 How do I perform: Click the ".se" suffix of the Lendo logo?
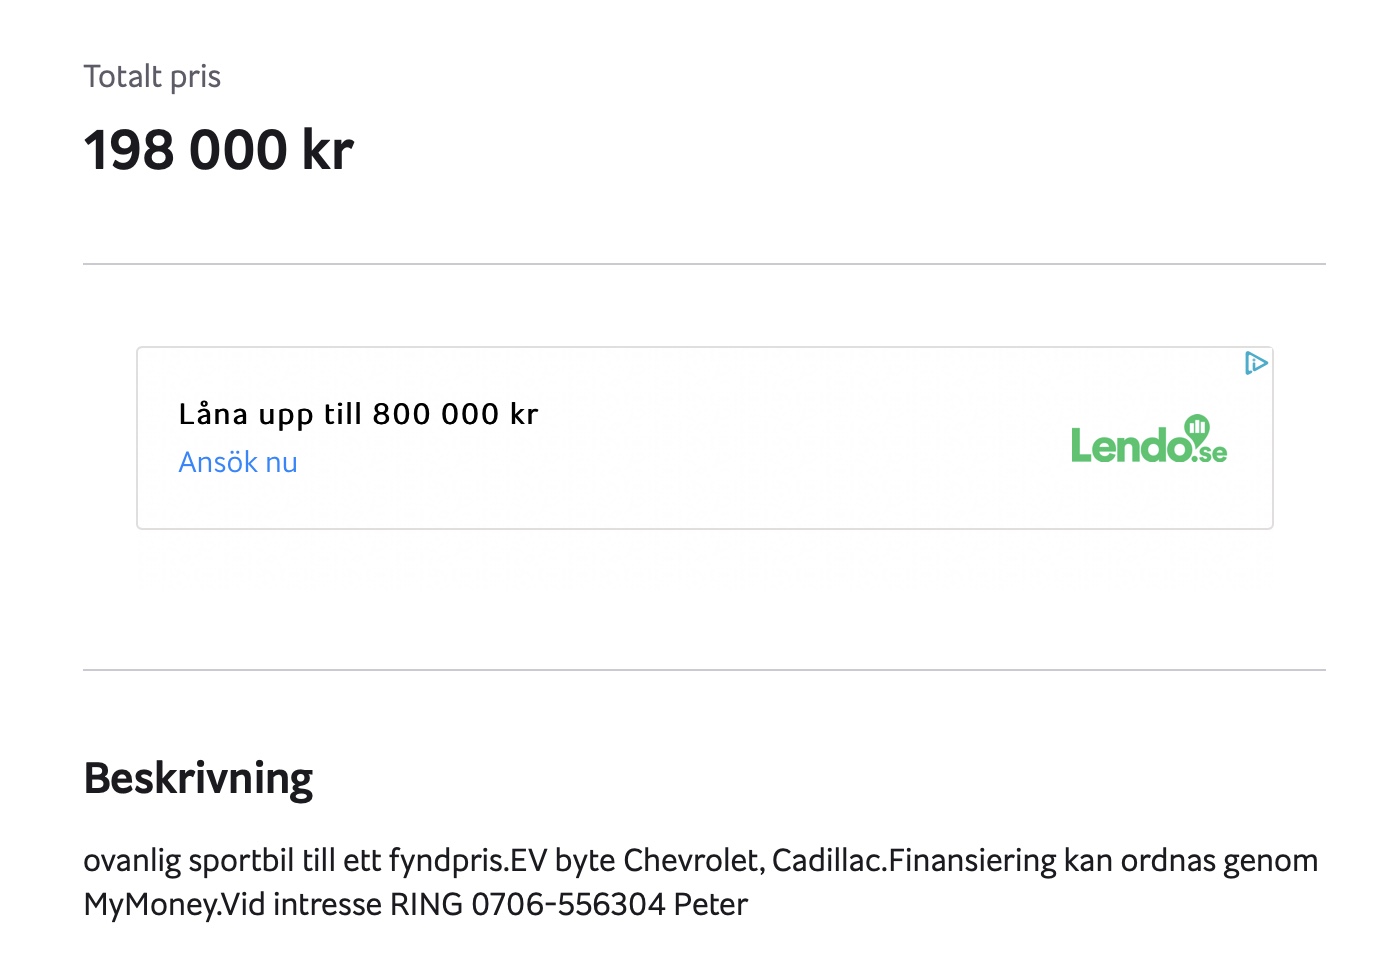tap(1211, 453)
